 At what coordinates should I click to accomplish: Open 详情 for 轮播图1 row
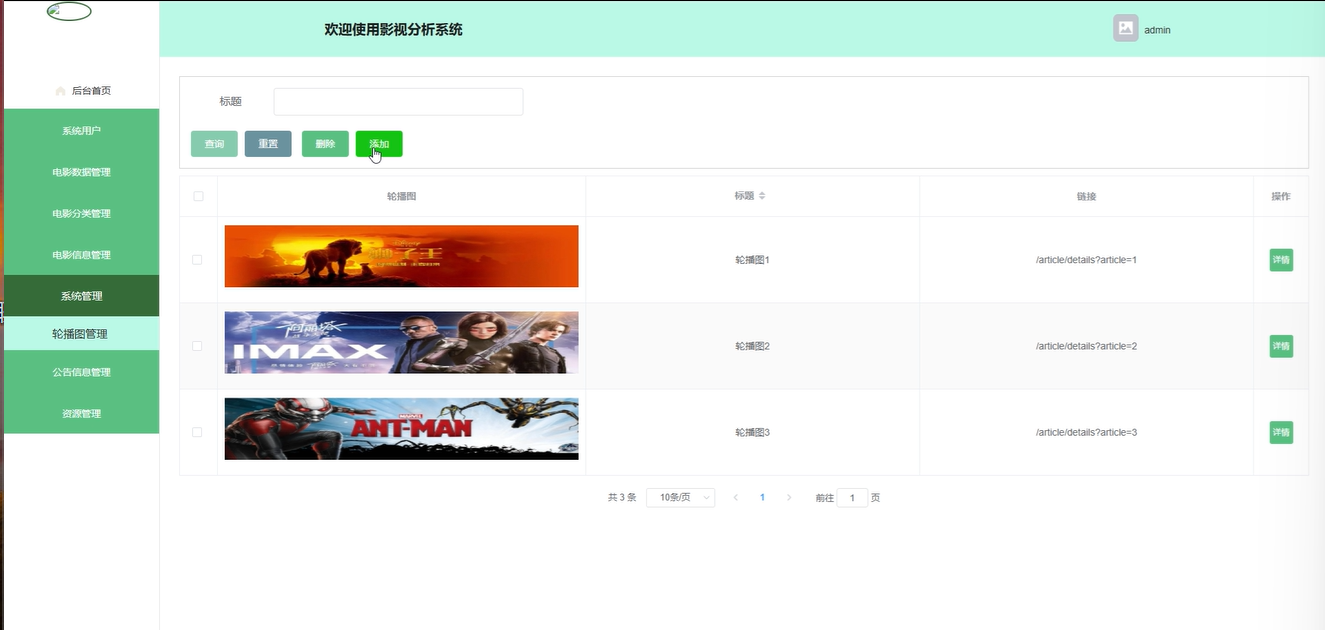1281,260
